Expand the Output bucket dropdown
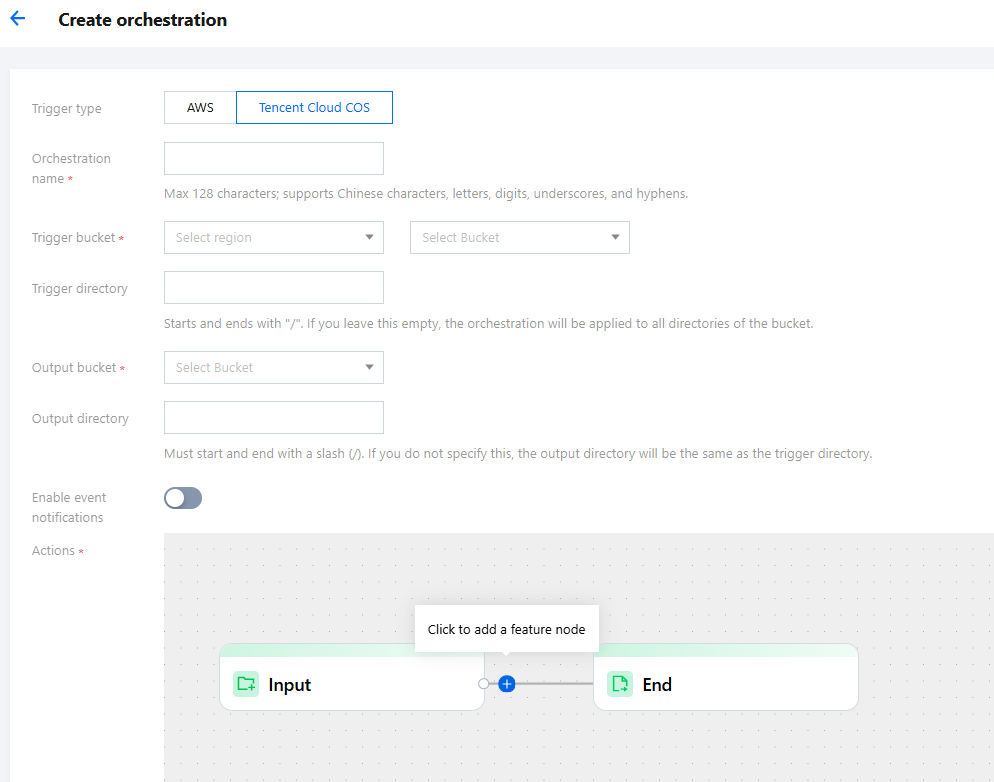994x782 pixels. [x=273, y=368]
